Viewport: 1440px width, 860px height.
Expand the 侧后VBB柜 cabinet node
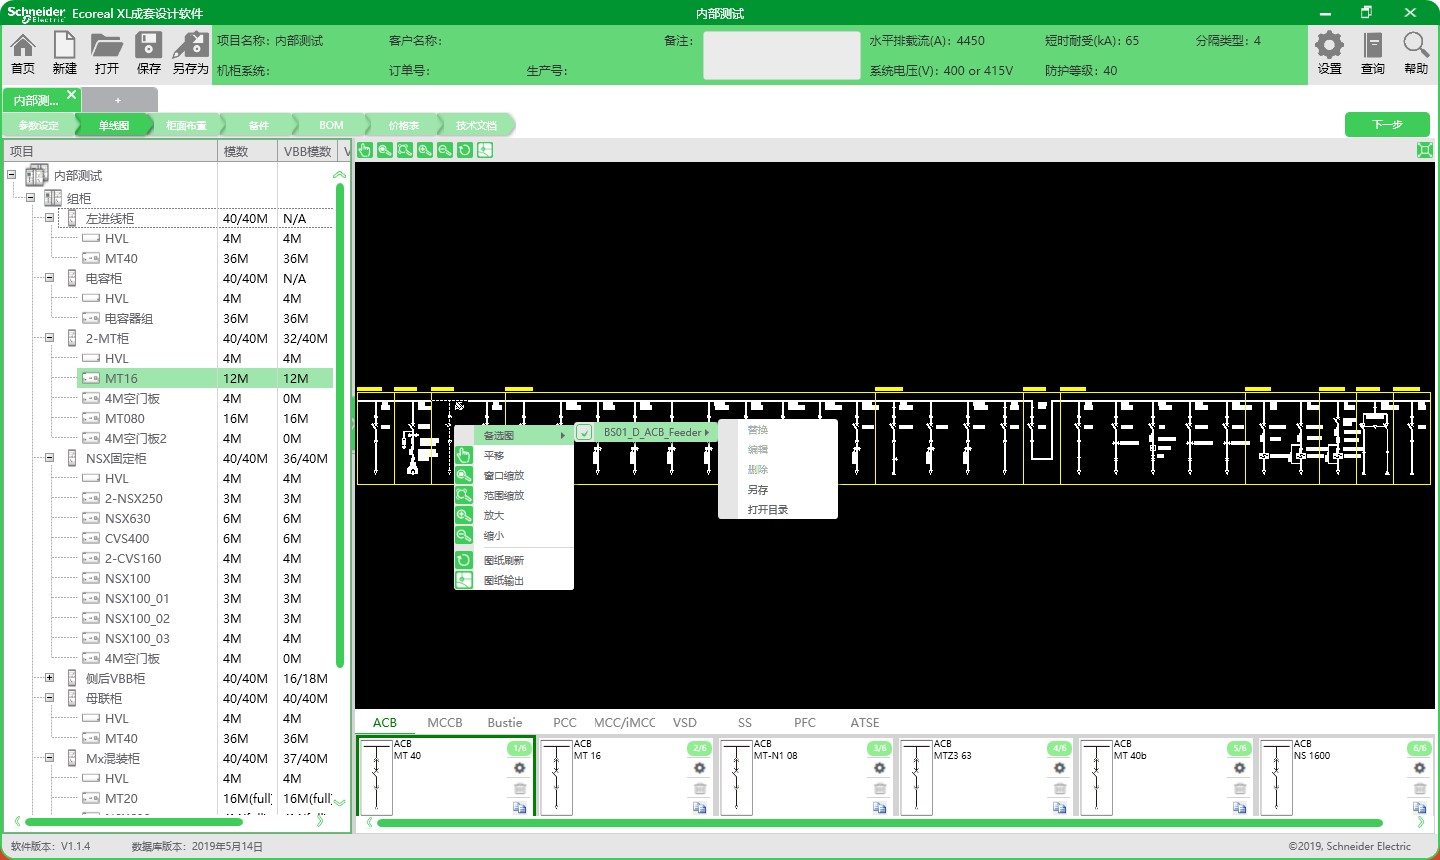[x=49, y=678]
